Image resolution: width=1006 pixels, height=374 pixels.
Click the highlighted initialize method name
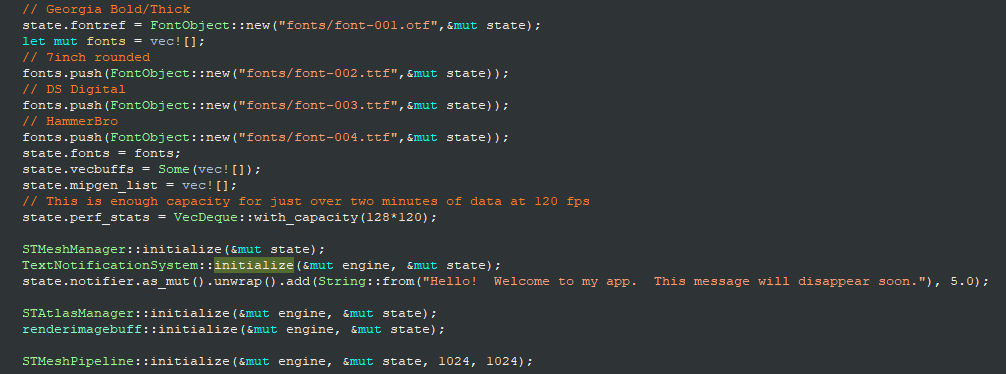click(253, 266)
